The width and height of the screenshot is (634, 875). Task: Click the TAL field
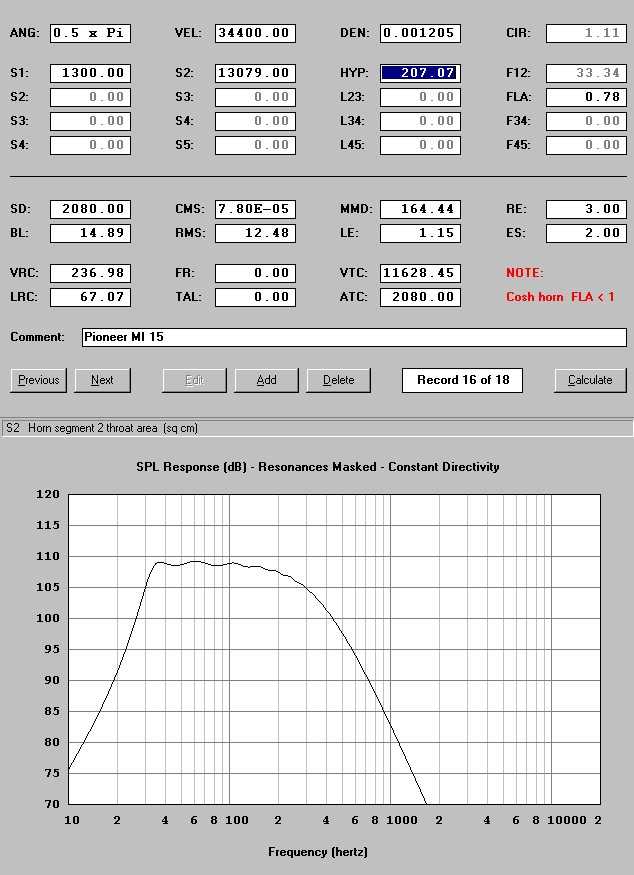tap(255, 297)
